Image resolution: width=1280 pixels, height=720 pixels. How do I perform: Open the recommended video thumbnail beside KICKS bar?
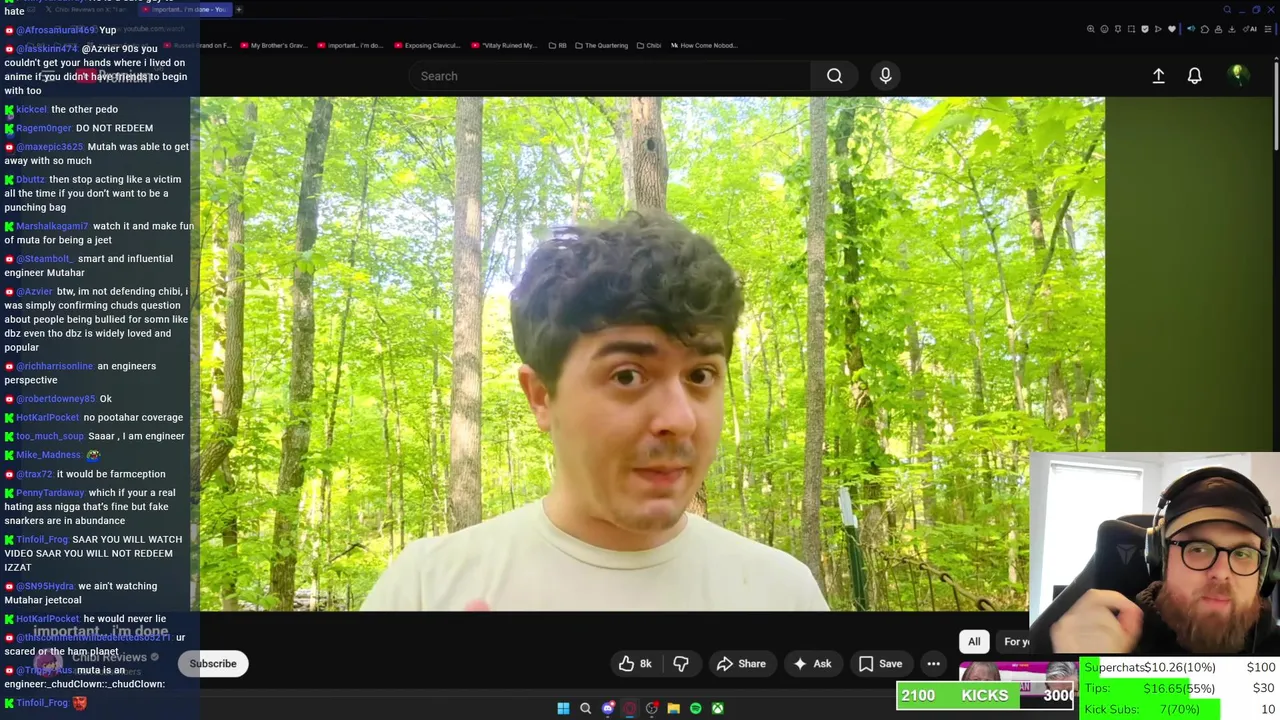coord(1018,672)
